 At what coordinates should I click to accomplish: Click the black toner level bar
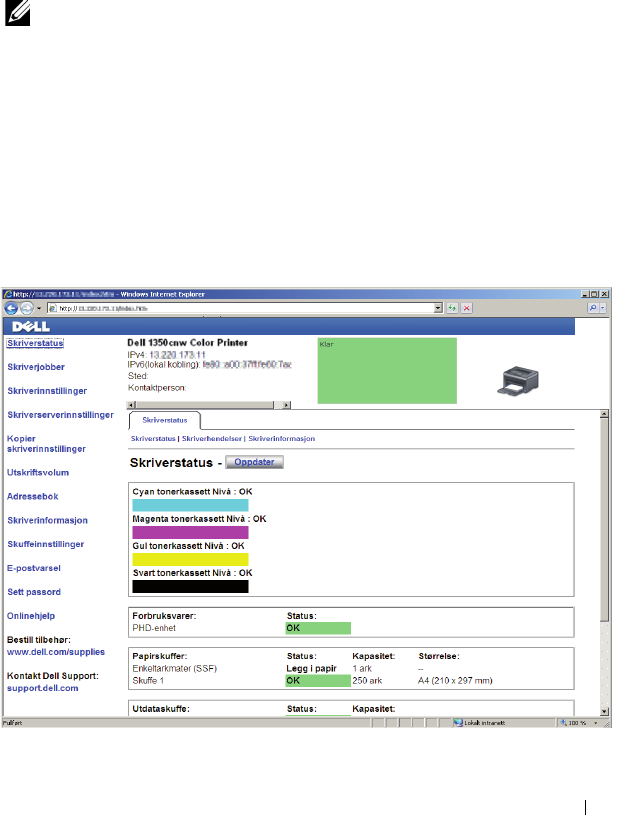click(190, 586)
